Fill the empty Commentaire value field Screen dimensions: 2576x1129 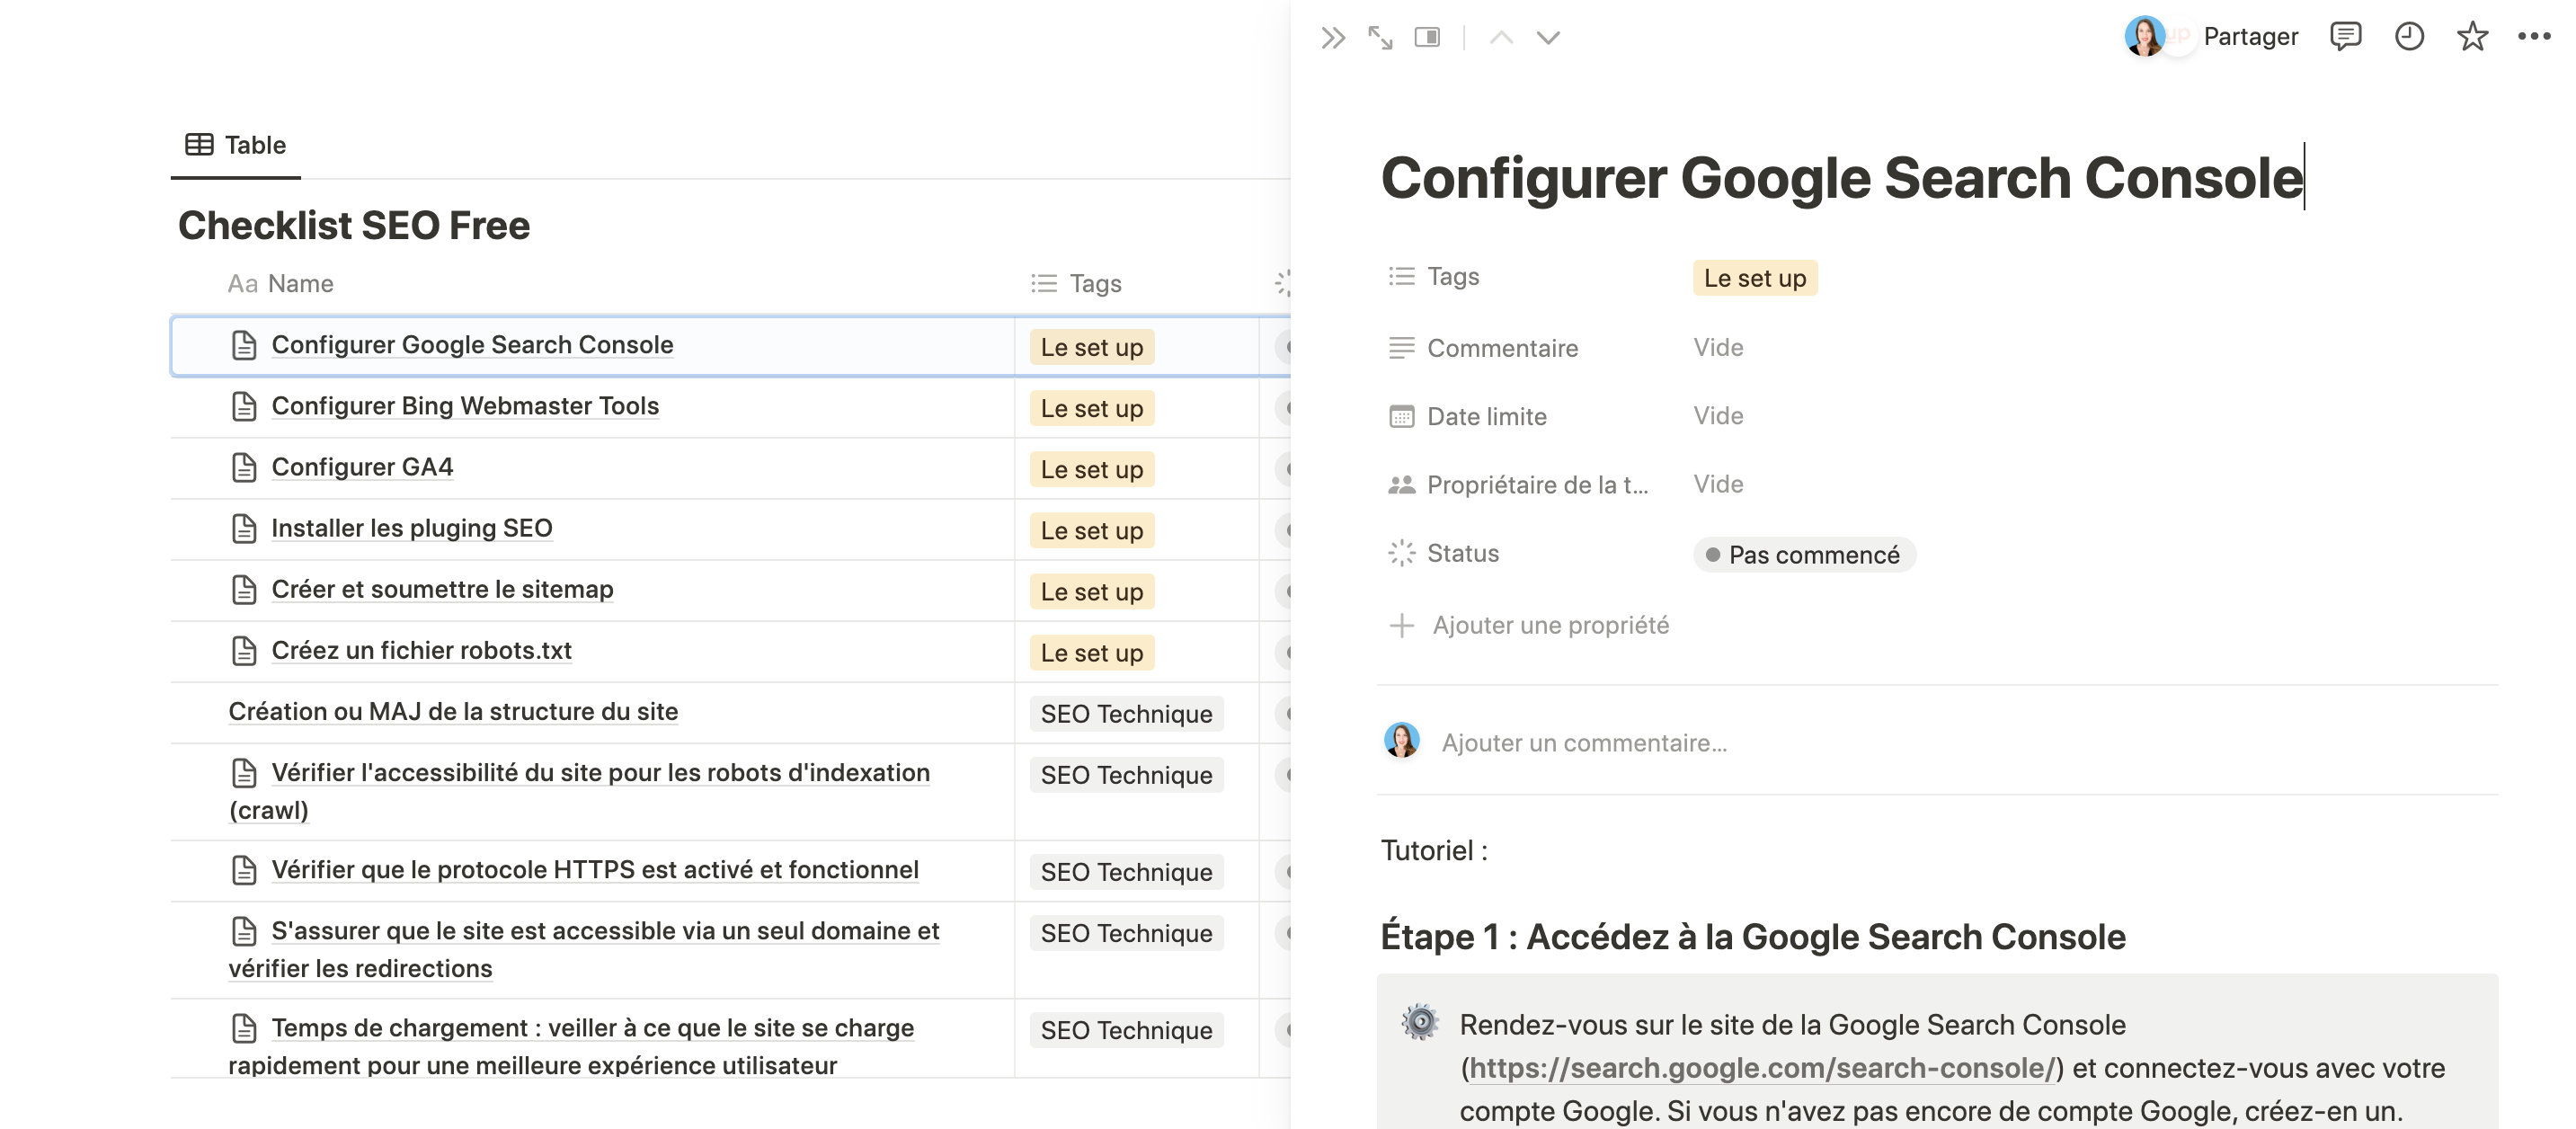(1718, 347)
